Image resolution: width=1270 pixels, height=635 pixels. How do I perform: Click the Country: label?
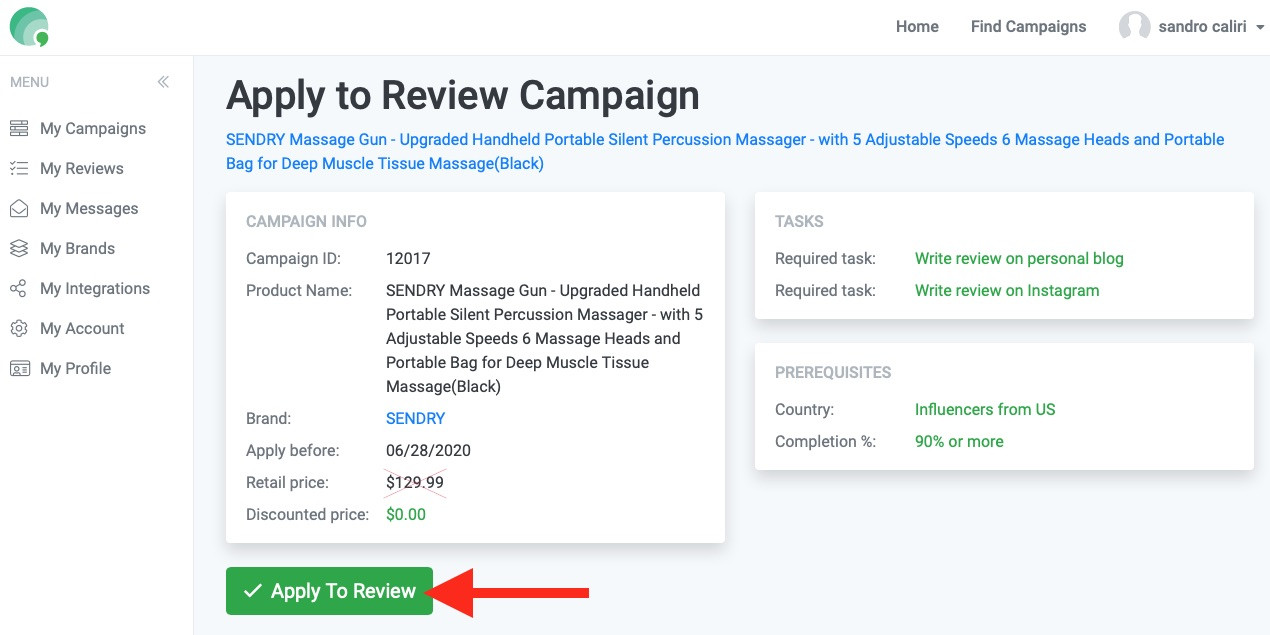(804, 409)
